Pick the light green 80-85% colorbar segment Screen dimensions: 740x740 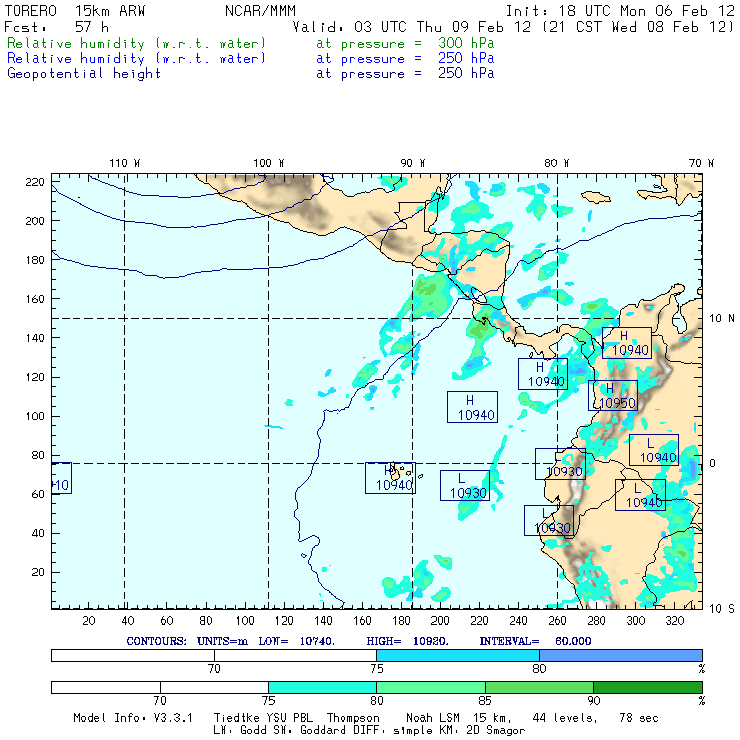tap(430, 687)
